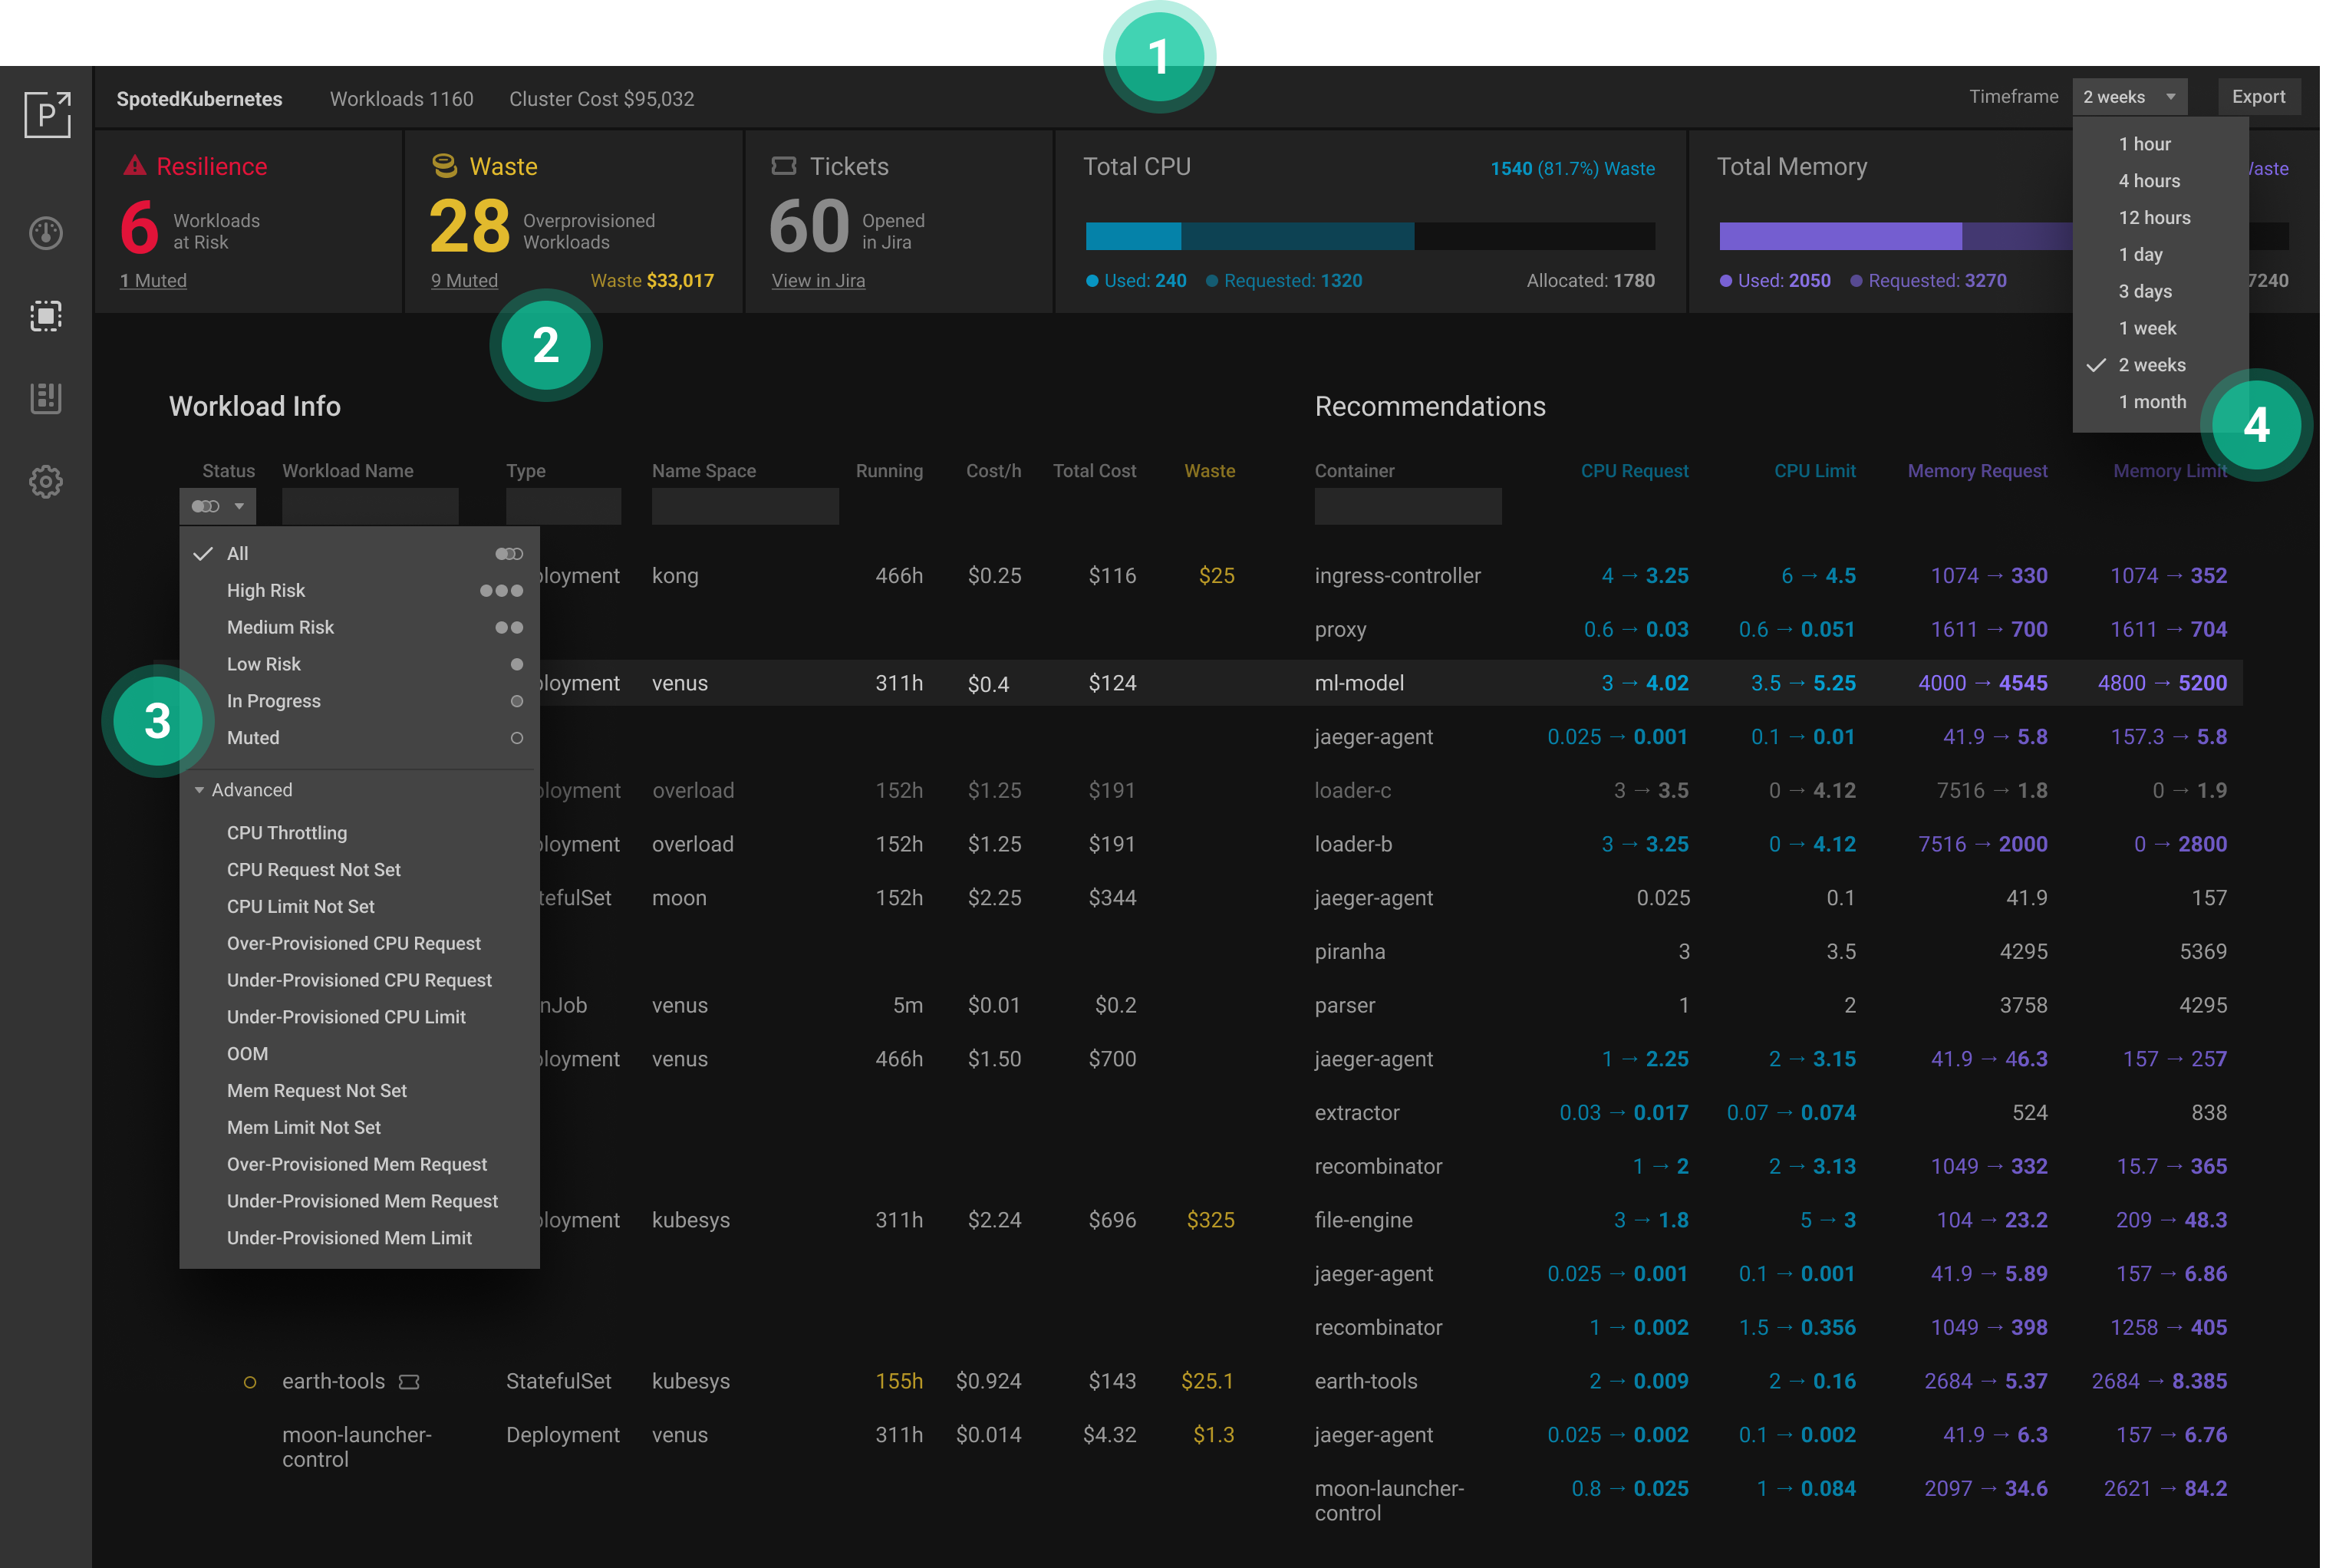Click the ticket icon beside earth-tools
The height and width of the screenshot is (1568, 2326).
[x=409, y=1382]
